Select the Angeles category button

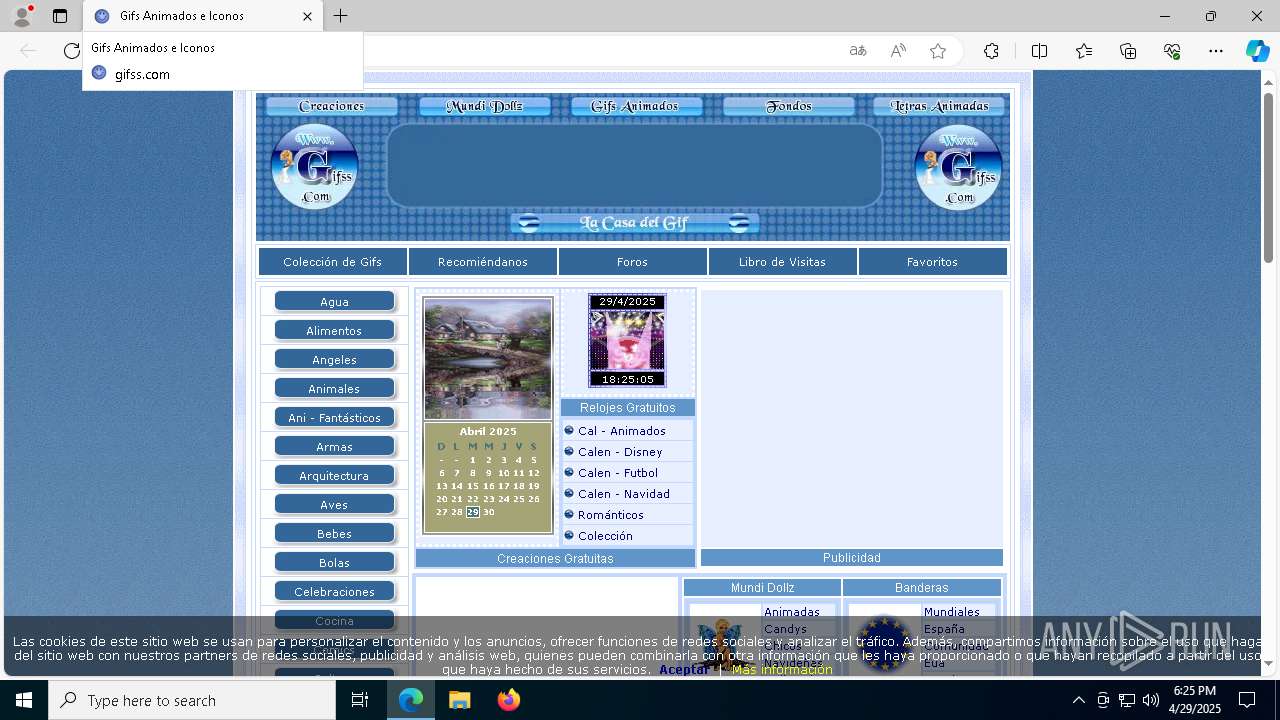click(x=334, y=360)
